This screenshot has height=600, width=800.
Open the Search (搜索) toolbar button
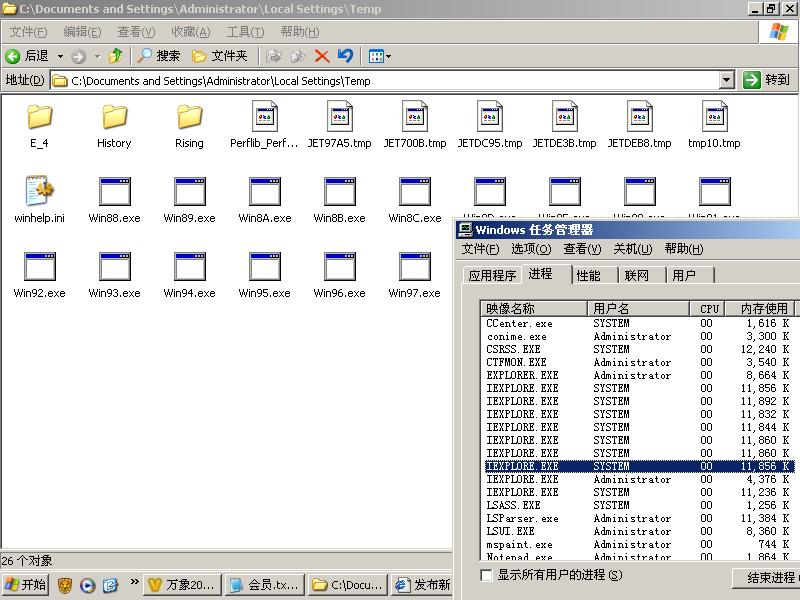pos(159,56)
